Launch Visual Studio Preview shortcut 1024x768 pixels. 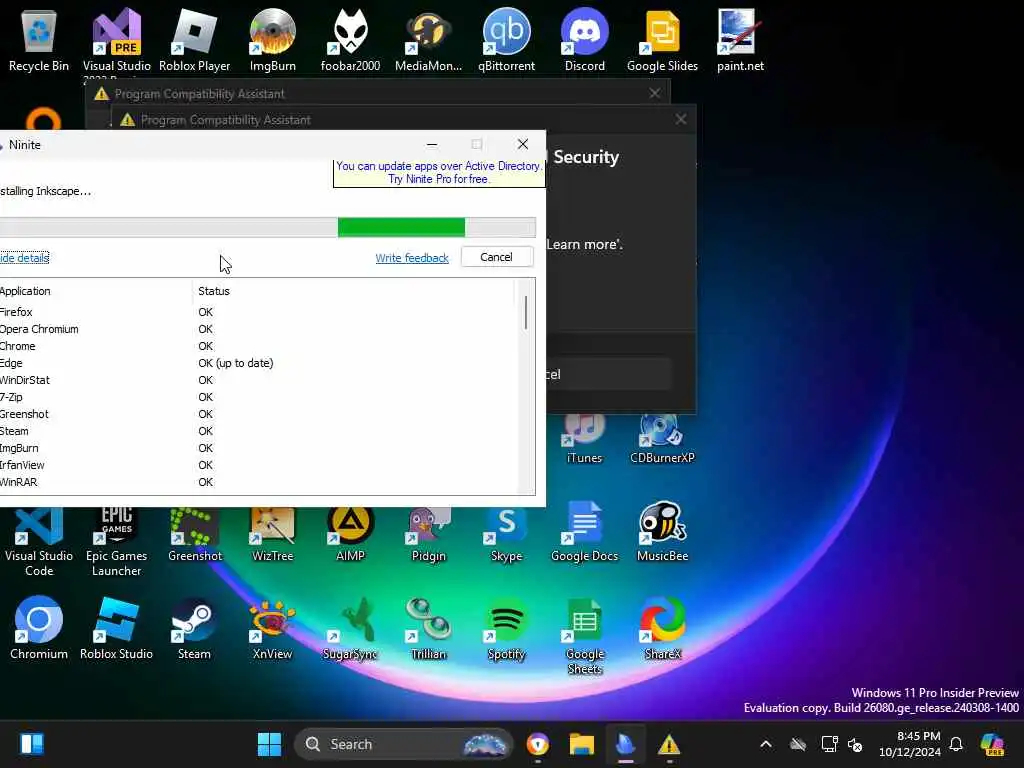coord(116,39)
